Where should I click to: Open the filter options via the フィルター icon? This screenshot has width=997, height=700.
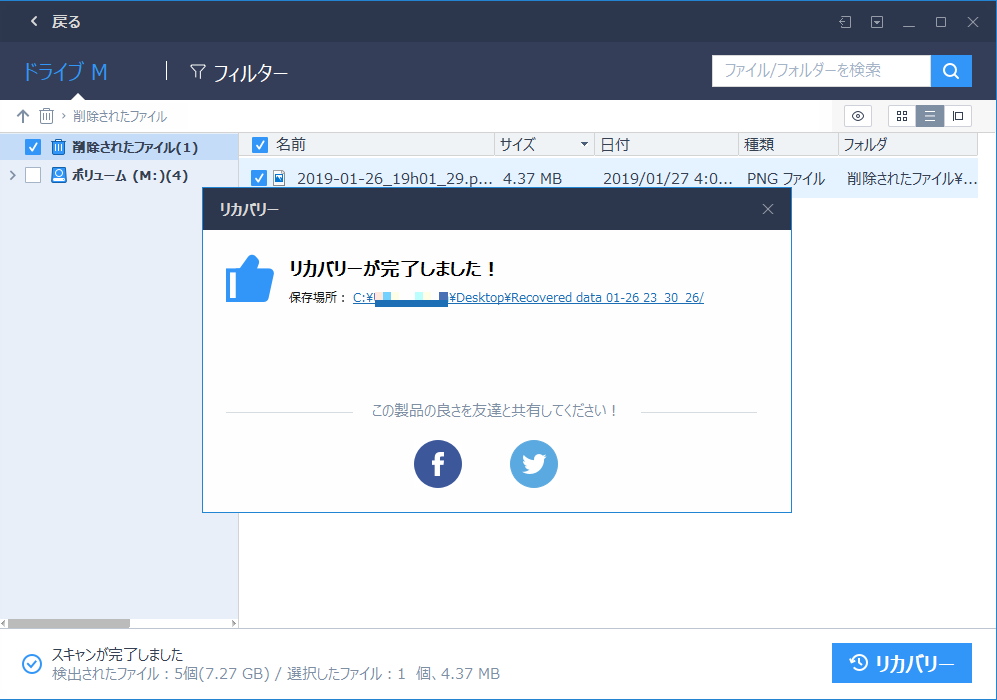tap(198, 71)
